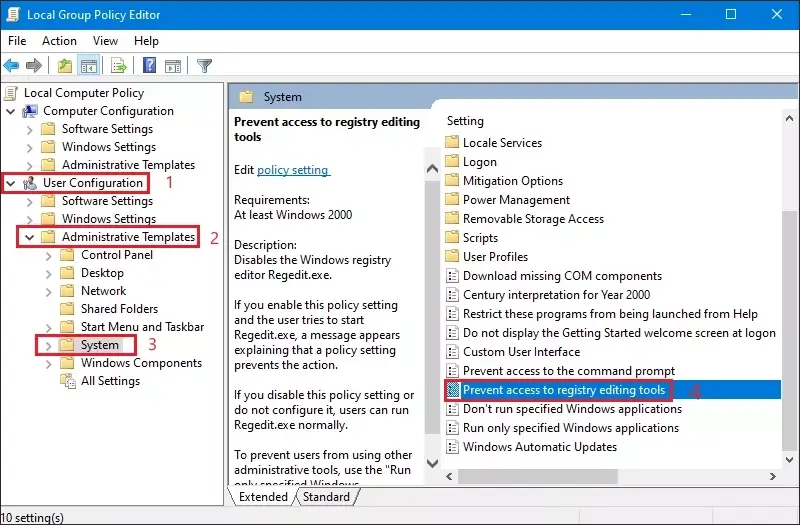The height and width of the screenshot is (525, 800).
Task: Click the Removable Storage Access folder icon
Action: tap(452, 218)
